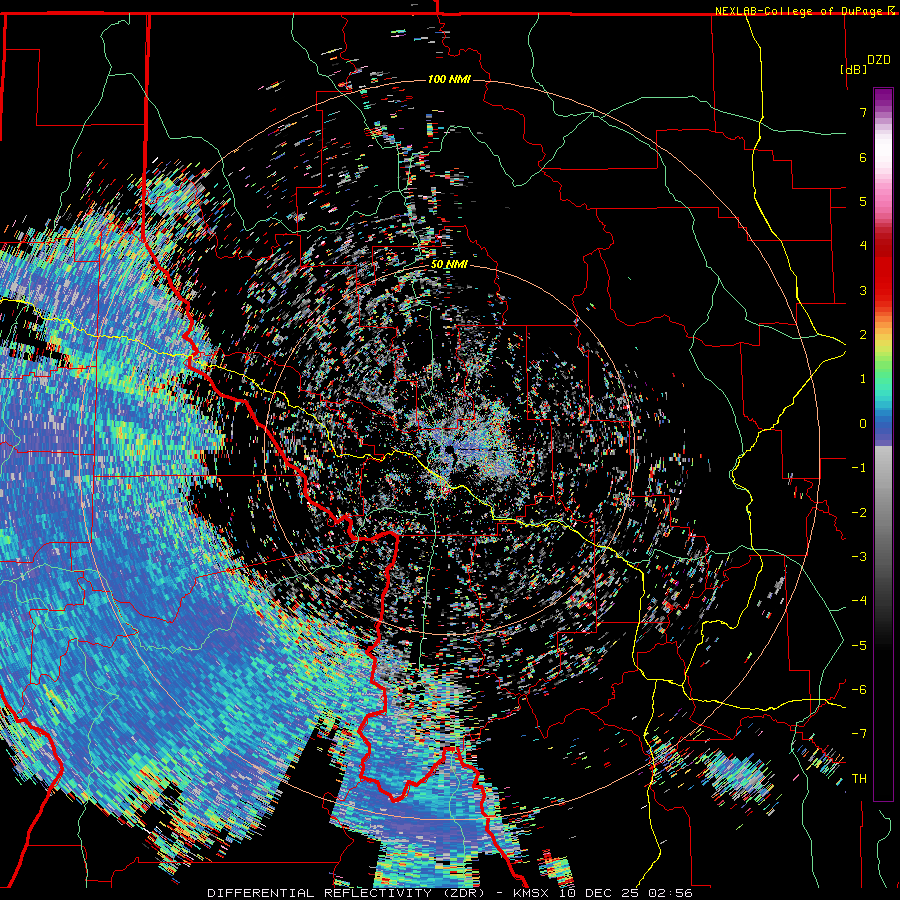Click the 50 NMI range ring label
900x900 pixels.
pos(449,265)
